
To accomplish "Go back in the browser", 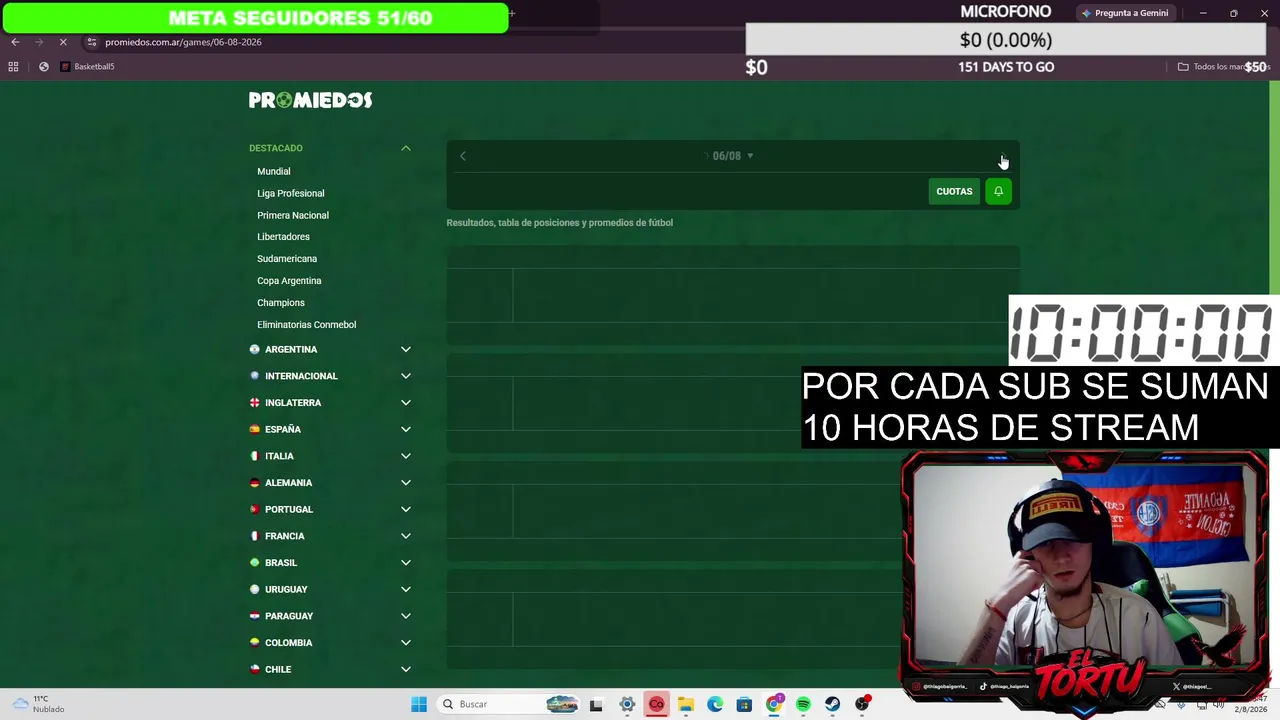I will click(15, 42).
